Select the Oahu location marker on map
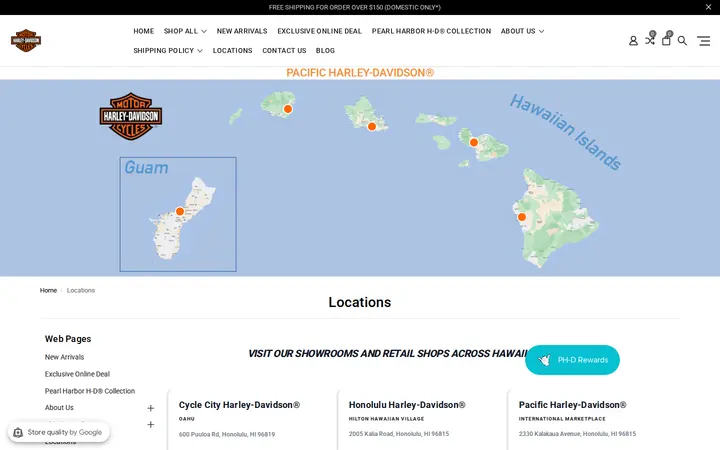The height and width of the screenshot is (450, 720). pos(372,126)
